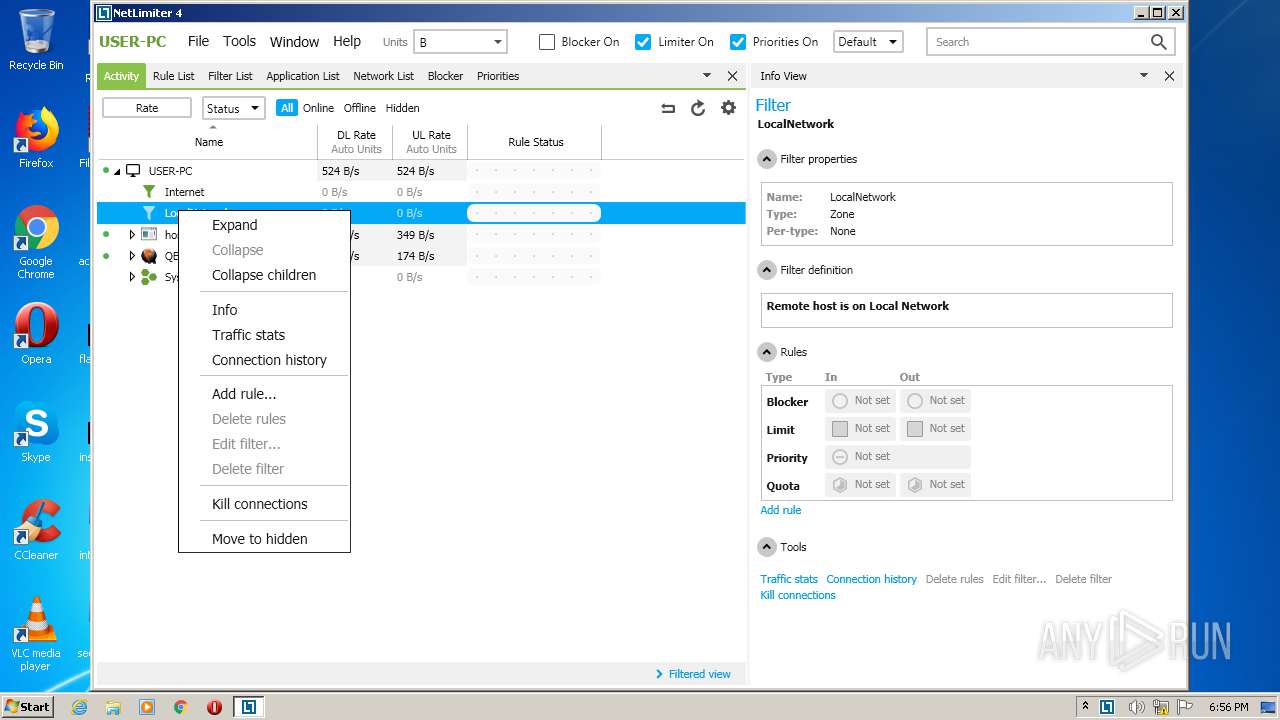Click the USER-PC computer monitor icon
1280x720 pixels.
[133, 171]
